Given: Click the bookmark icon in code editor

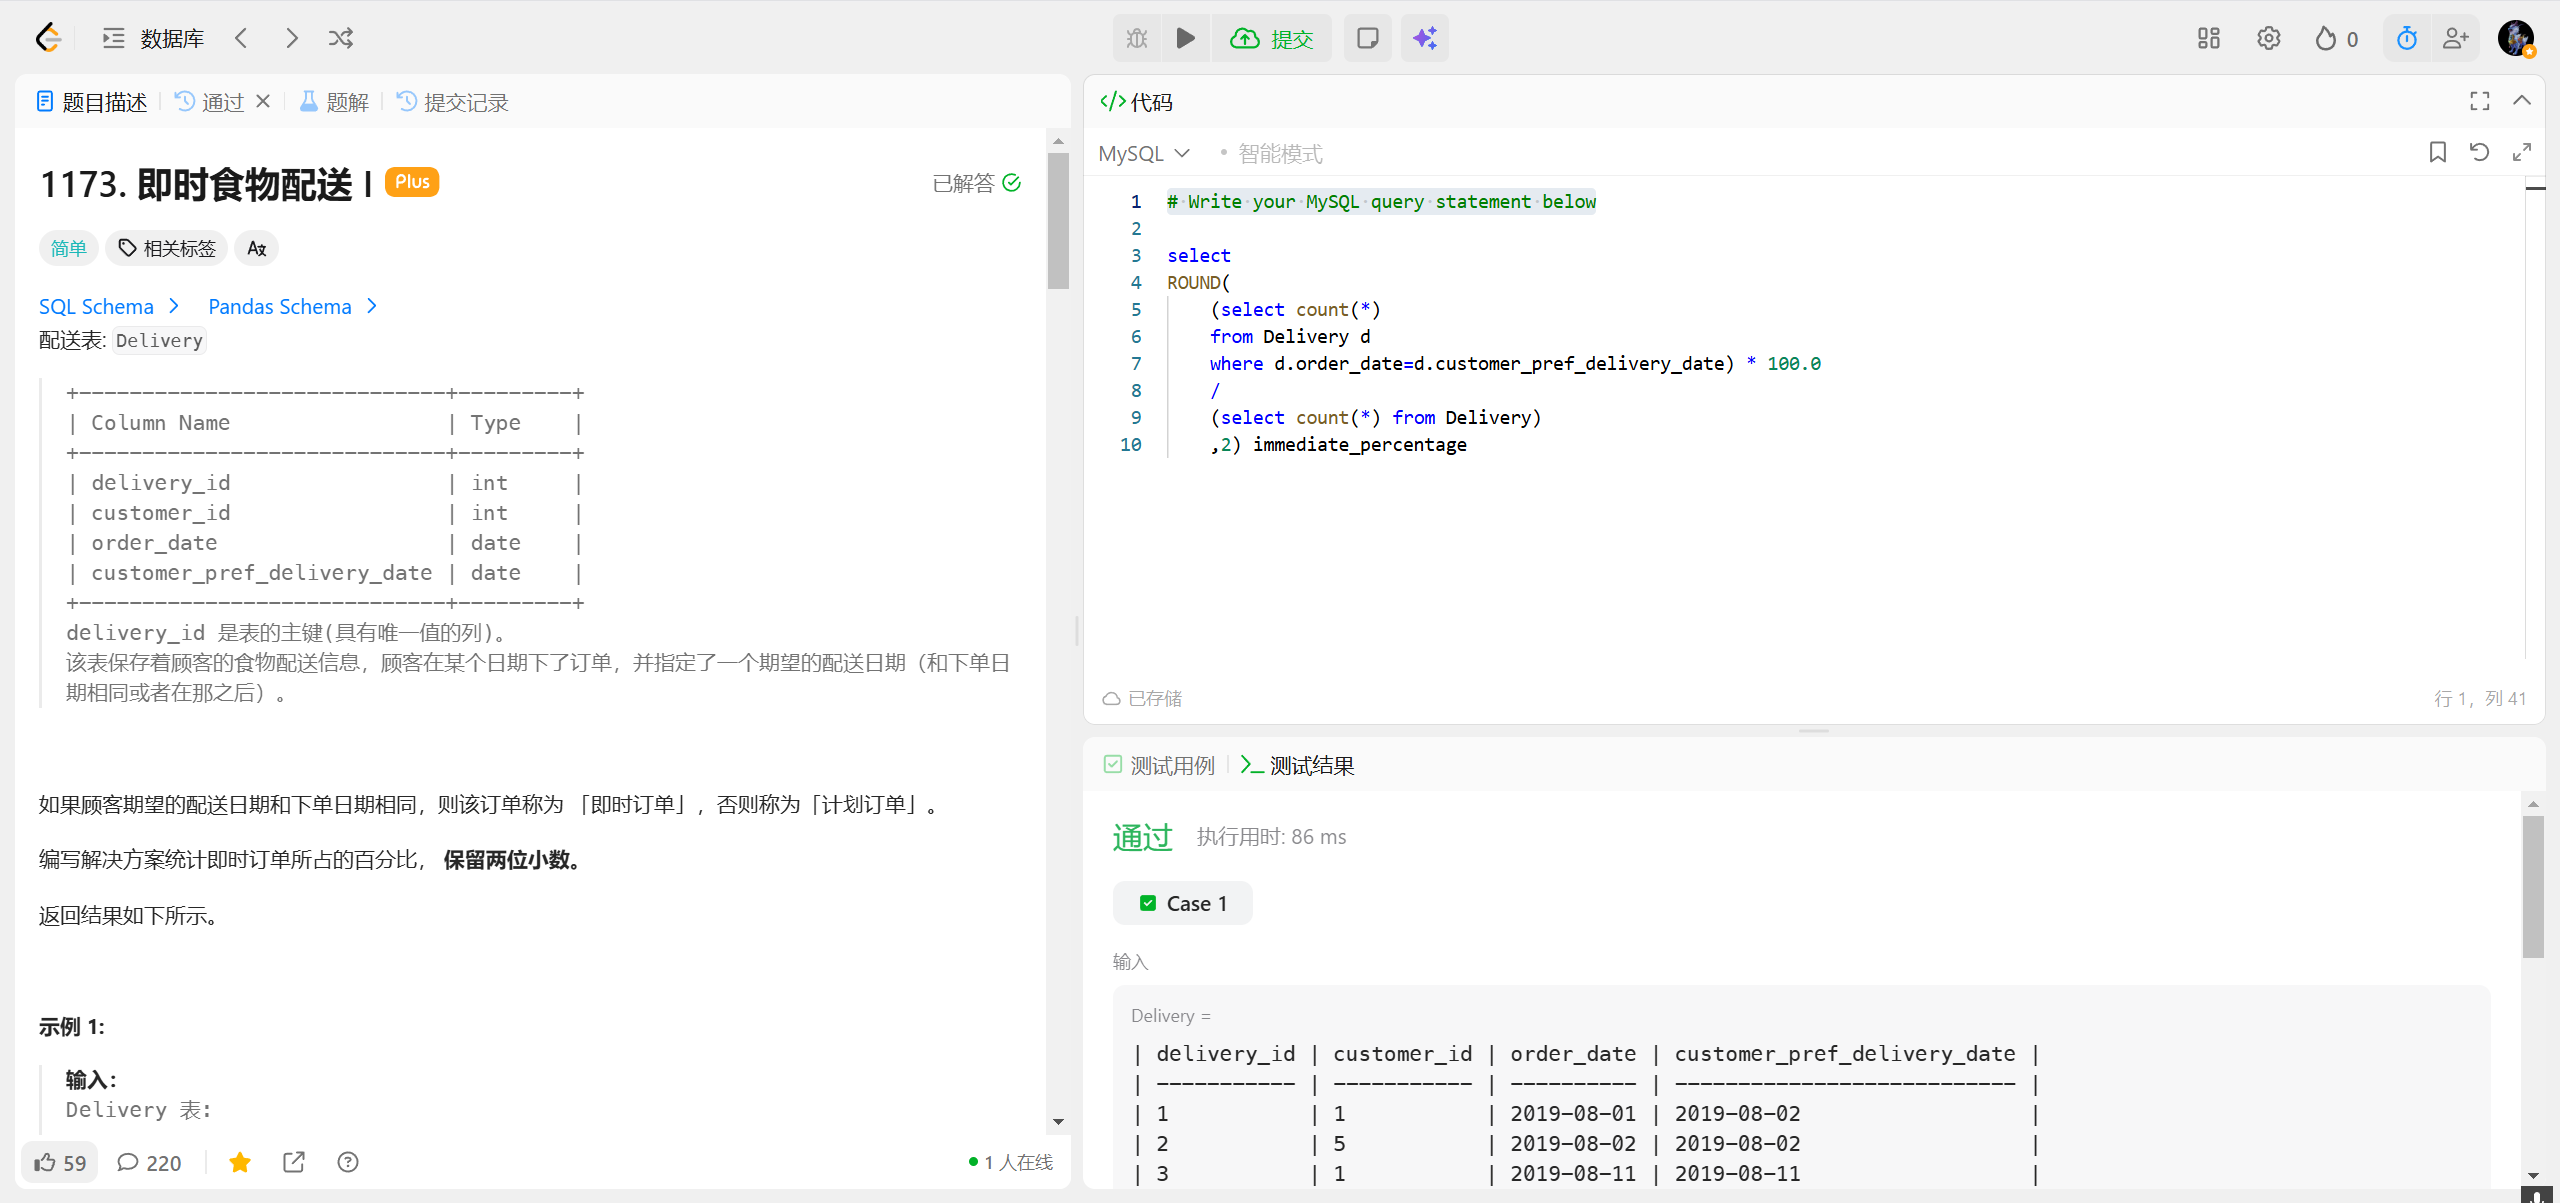Looking at the screenshot, I should point(2437,152).
